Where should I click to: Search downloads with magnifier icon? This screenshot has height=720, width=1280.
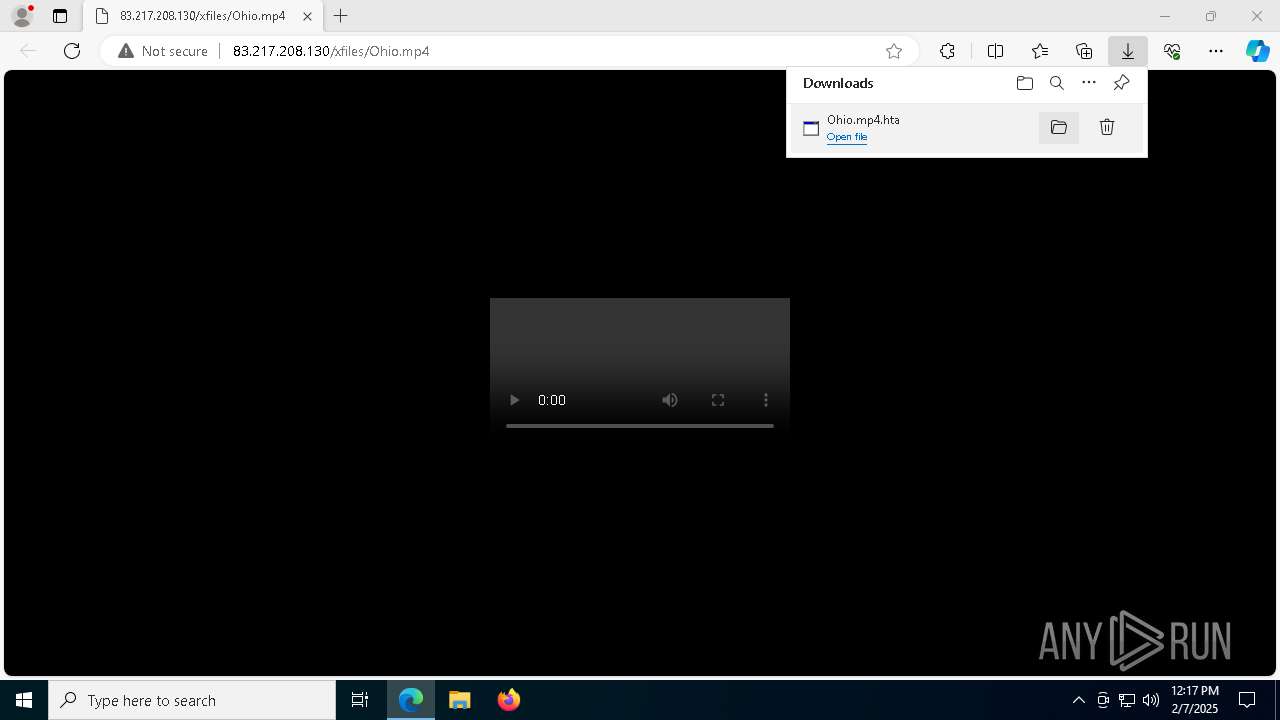click(x=1056, y=83)
